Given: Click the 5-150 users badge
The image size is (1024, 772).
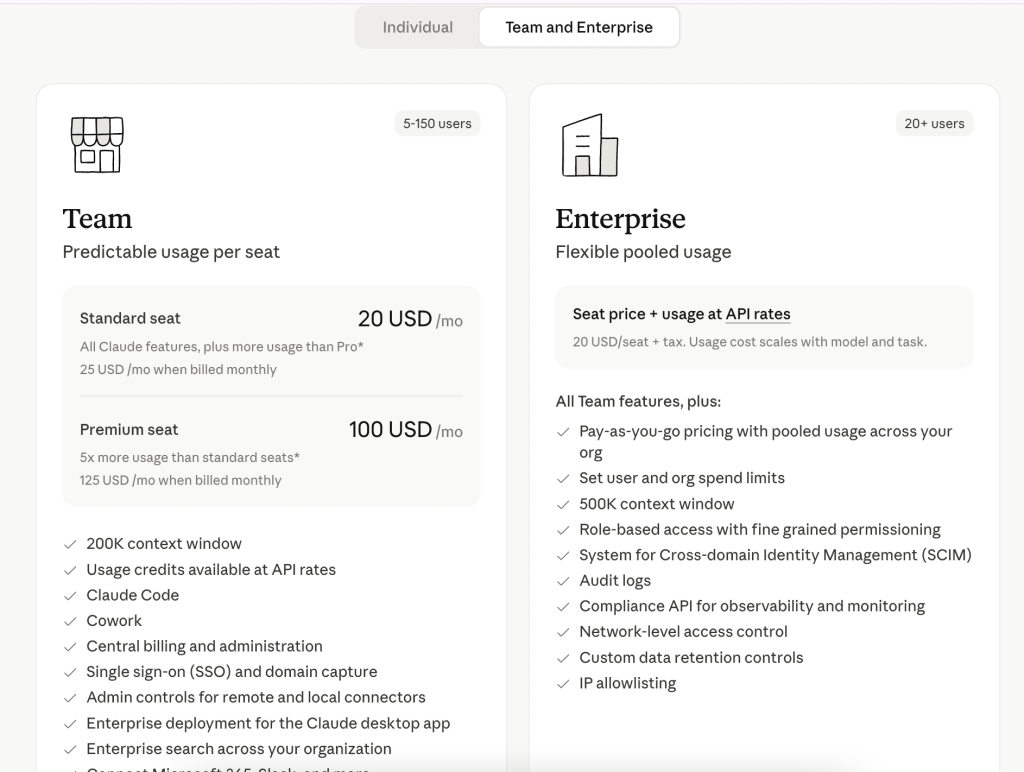Looking at the screenshot, I should (437, 123).
